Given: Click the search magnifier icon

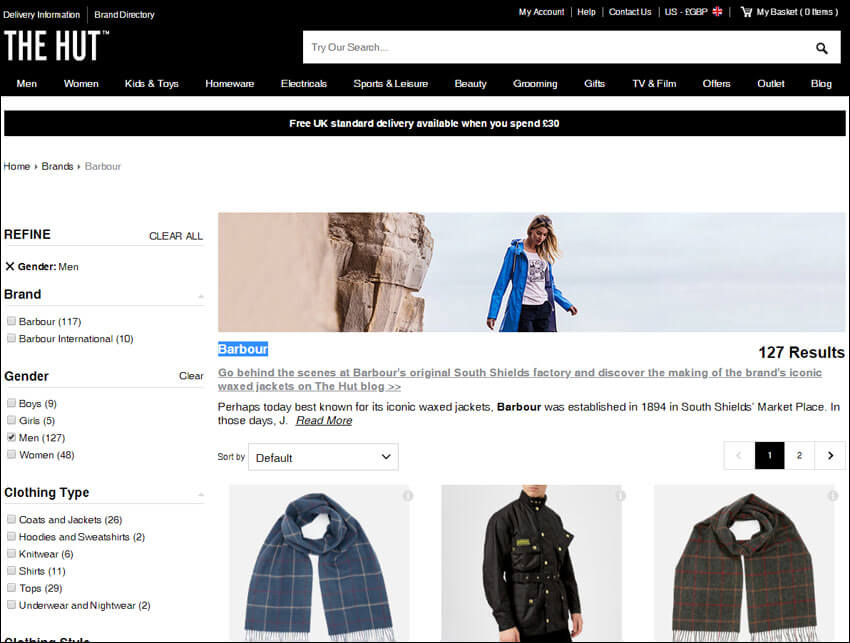Looking at the screenshot, I should [x=822, y=48].
